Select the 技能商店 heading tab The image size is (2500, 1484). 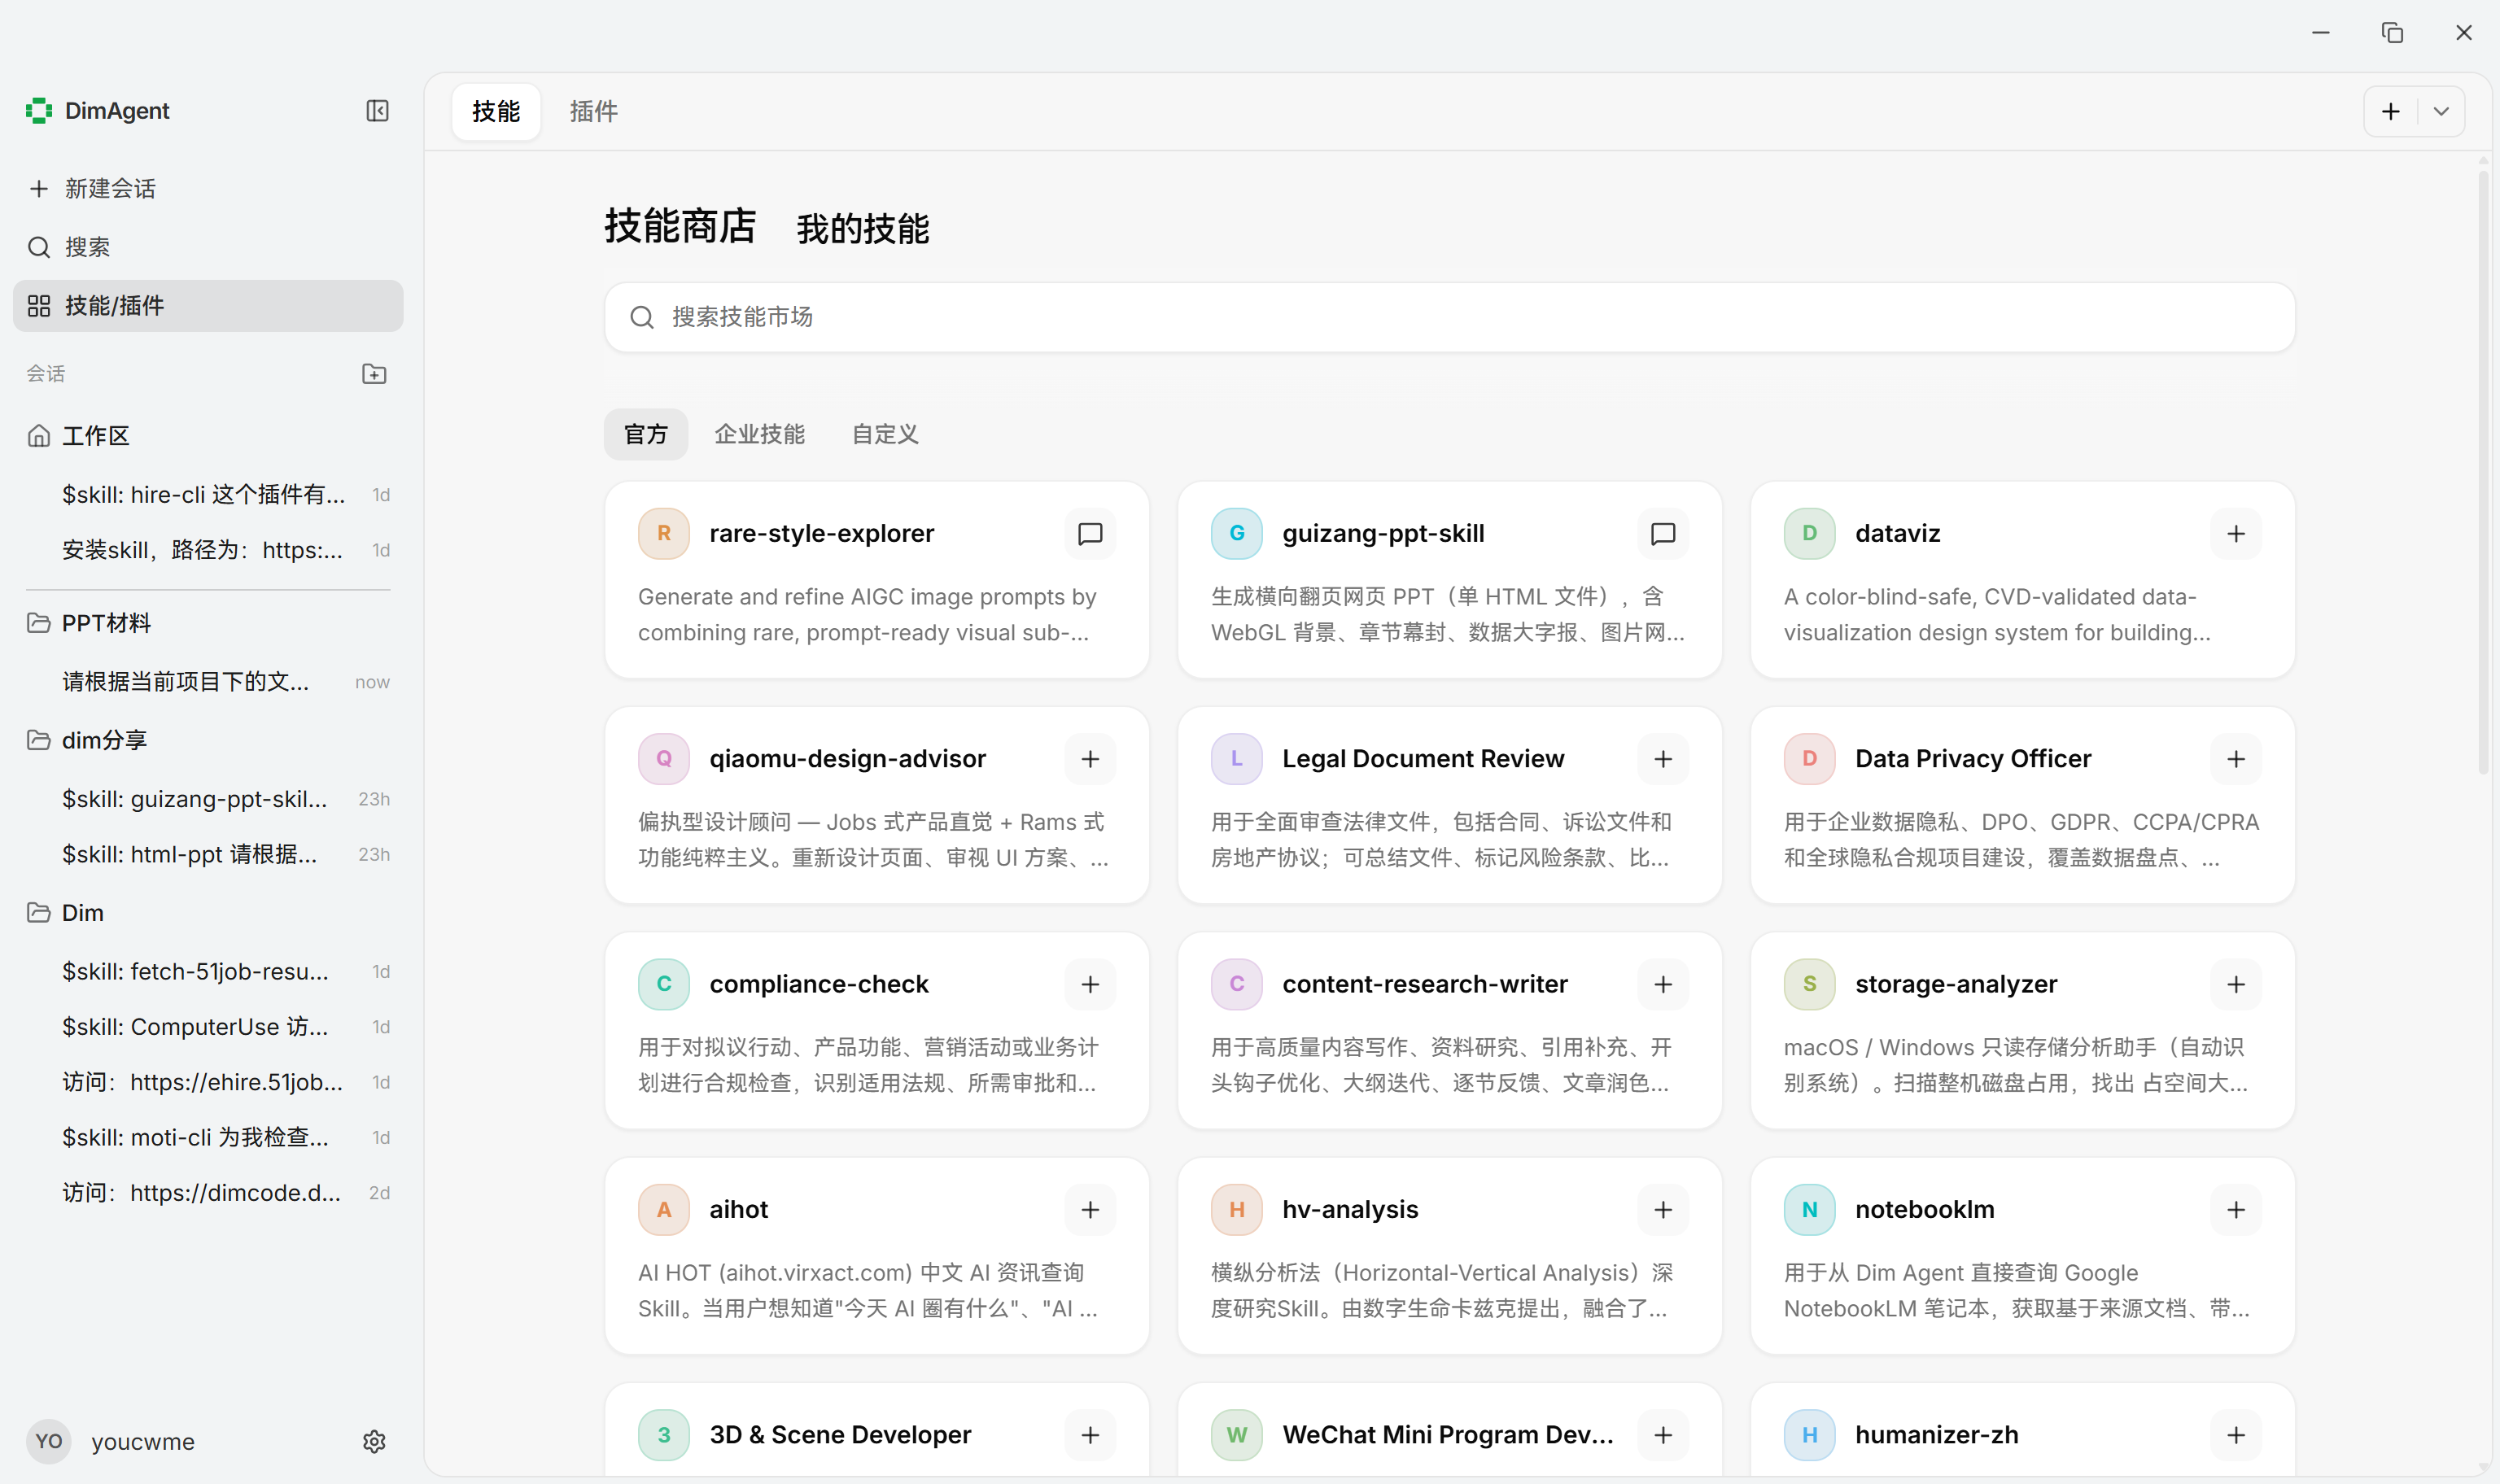click(680, 226)
